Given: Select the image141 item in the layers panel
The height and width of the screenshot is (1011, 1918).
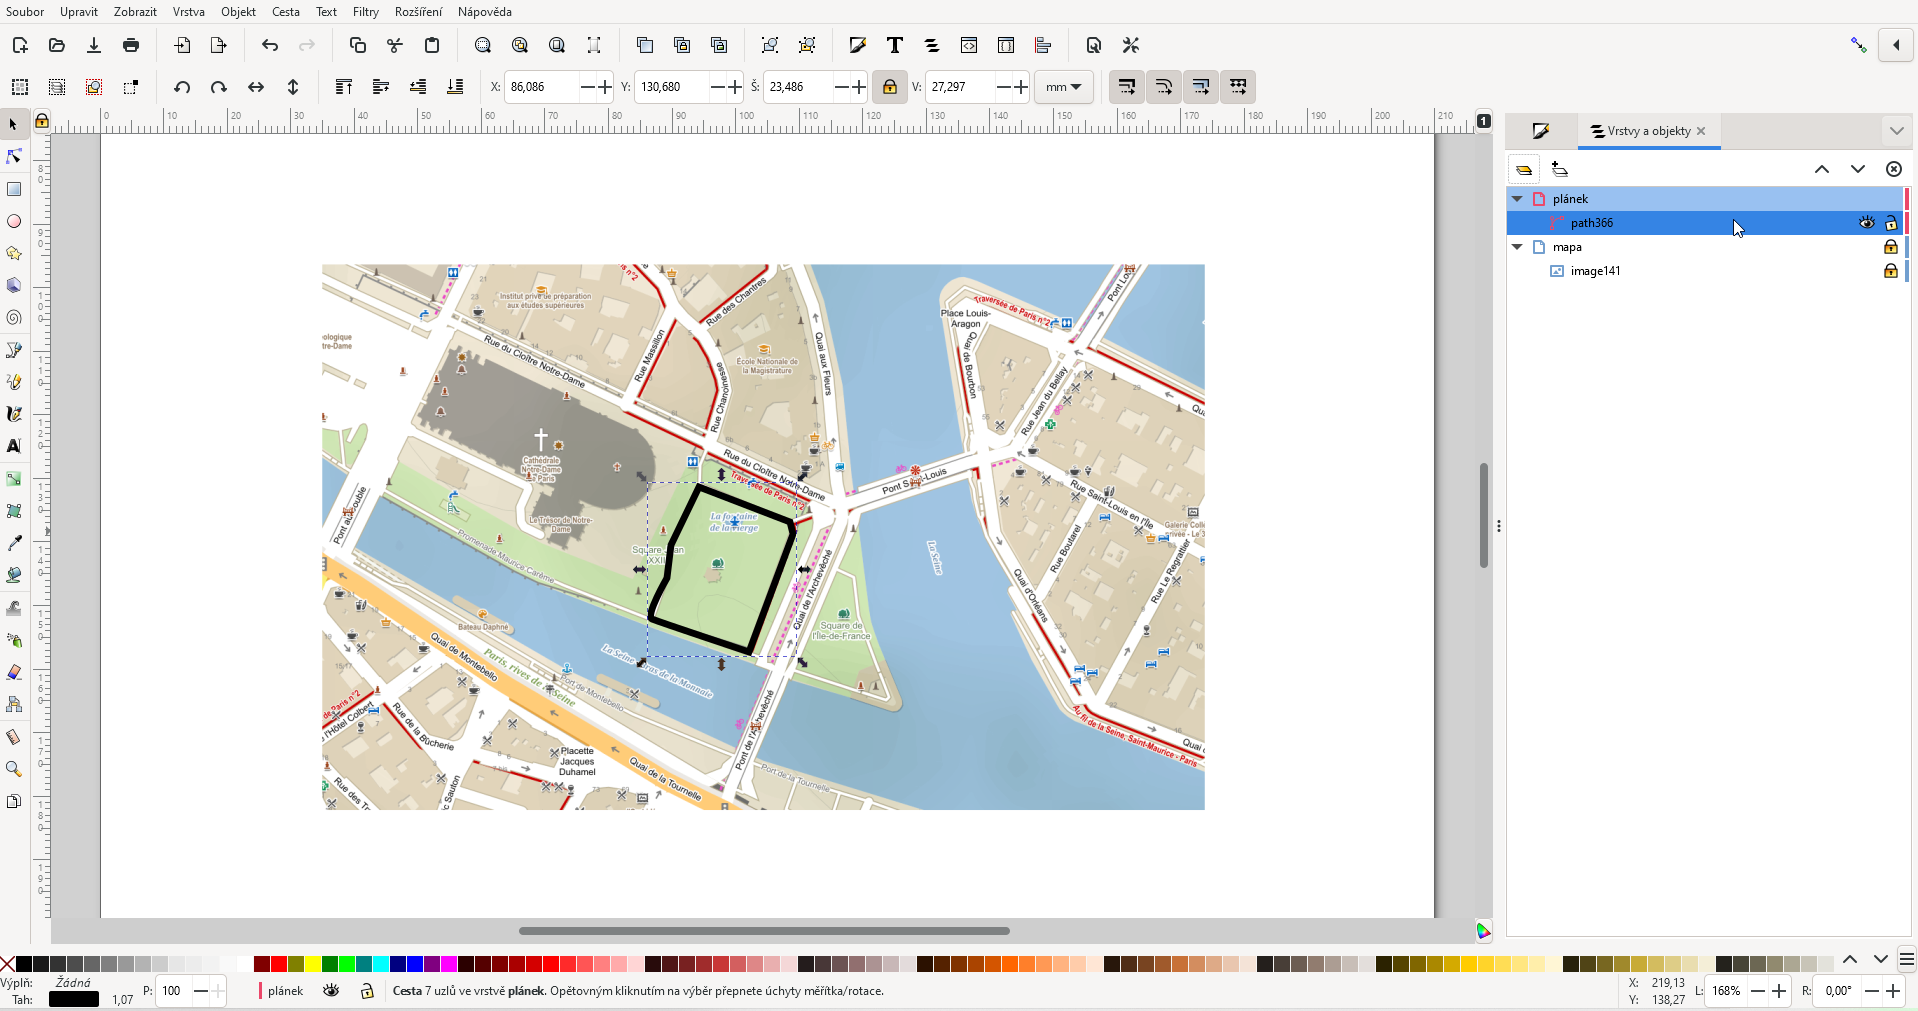Looking at the screenshot, I should (x=1596, y=271).
